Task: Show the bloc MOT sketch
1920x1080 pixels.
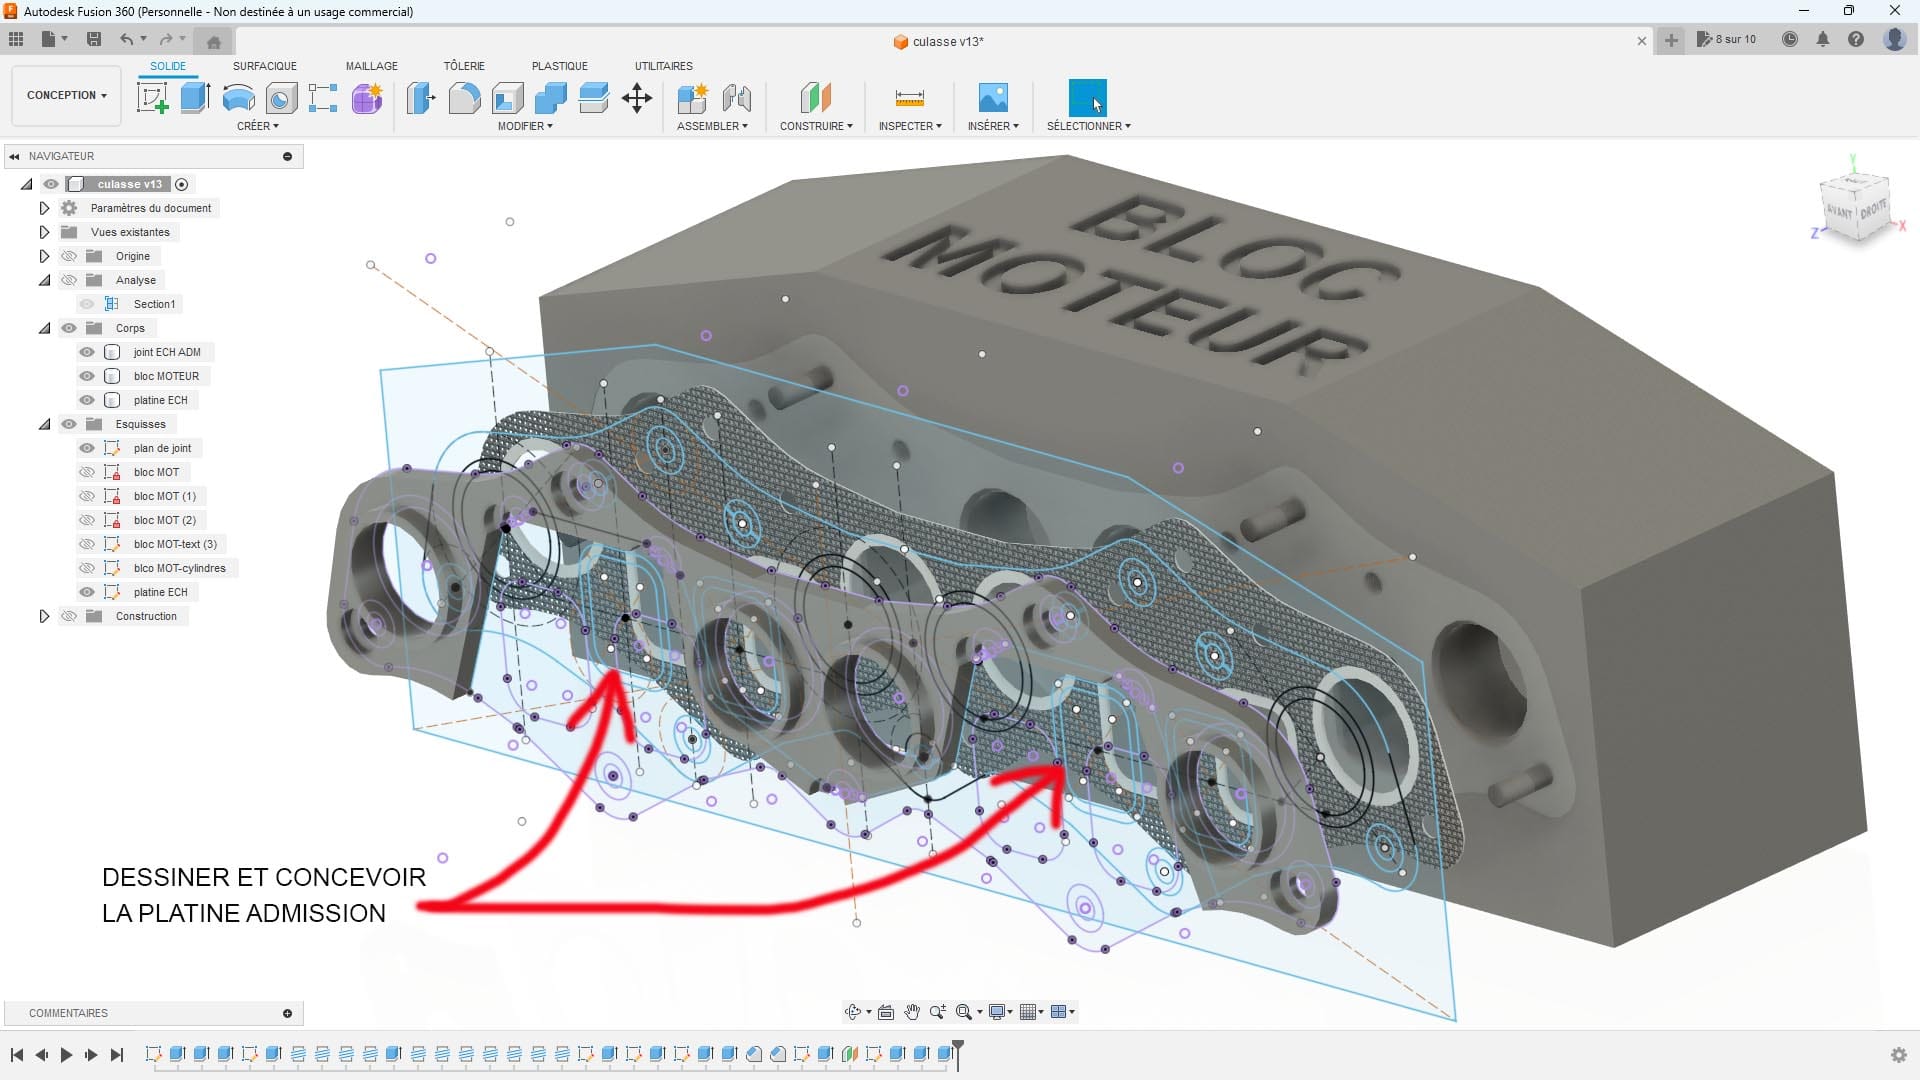Action: [87, 471]
